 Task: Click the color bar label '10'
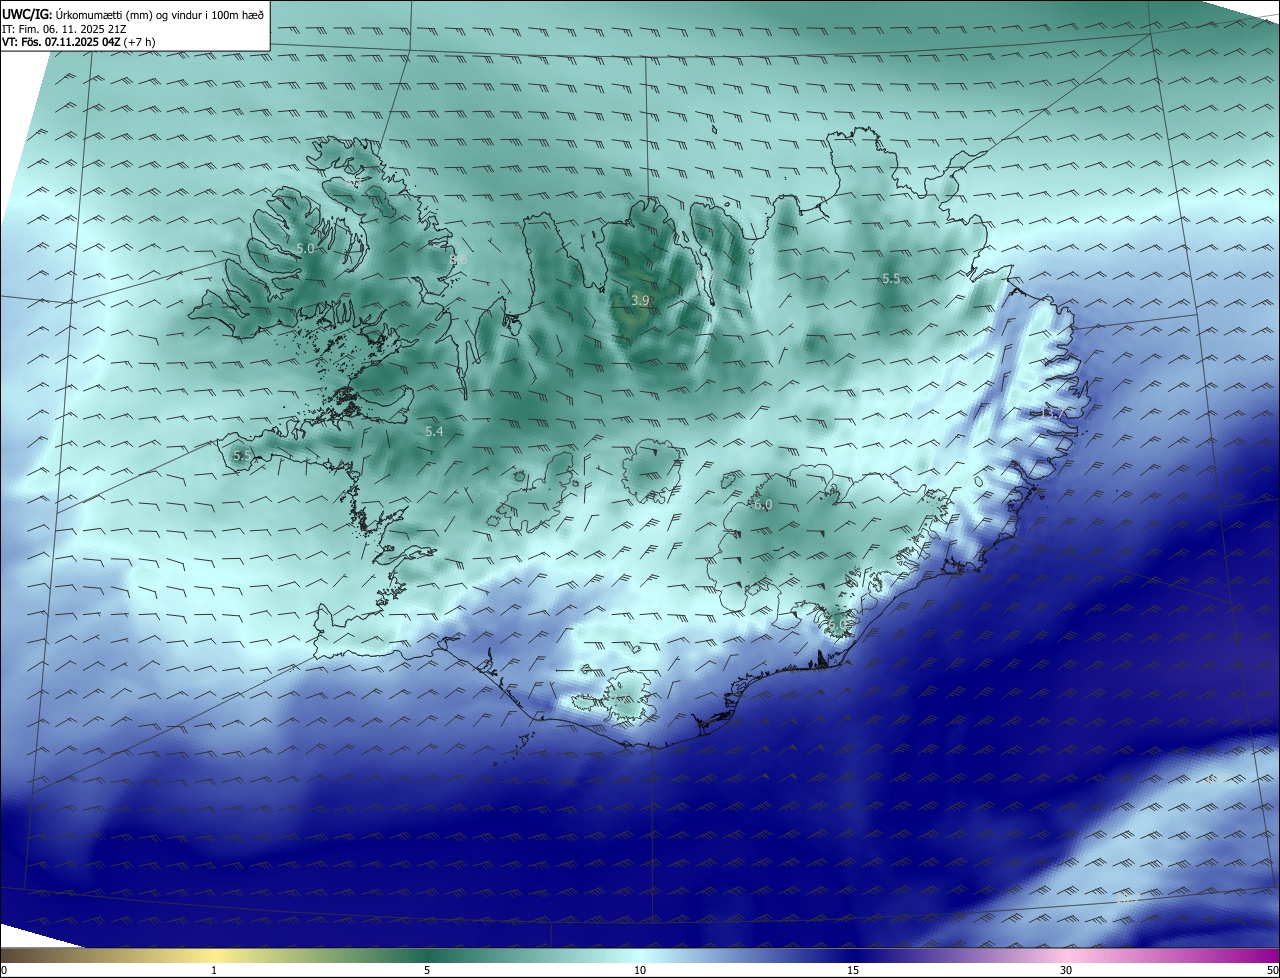pyautogui.click(x=640, y=970)
